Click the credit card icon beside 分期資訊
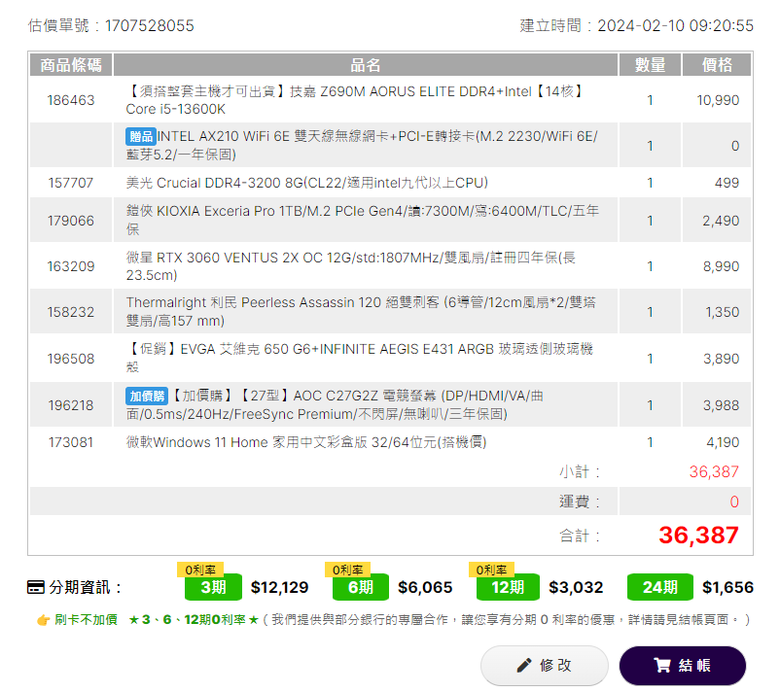 [35, 587]
